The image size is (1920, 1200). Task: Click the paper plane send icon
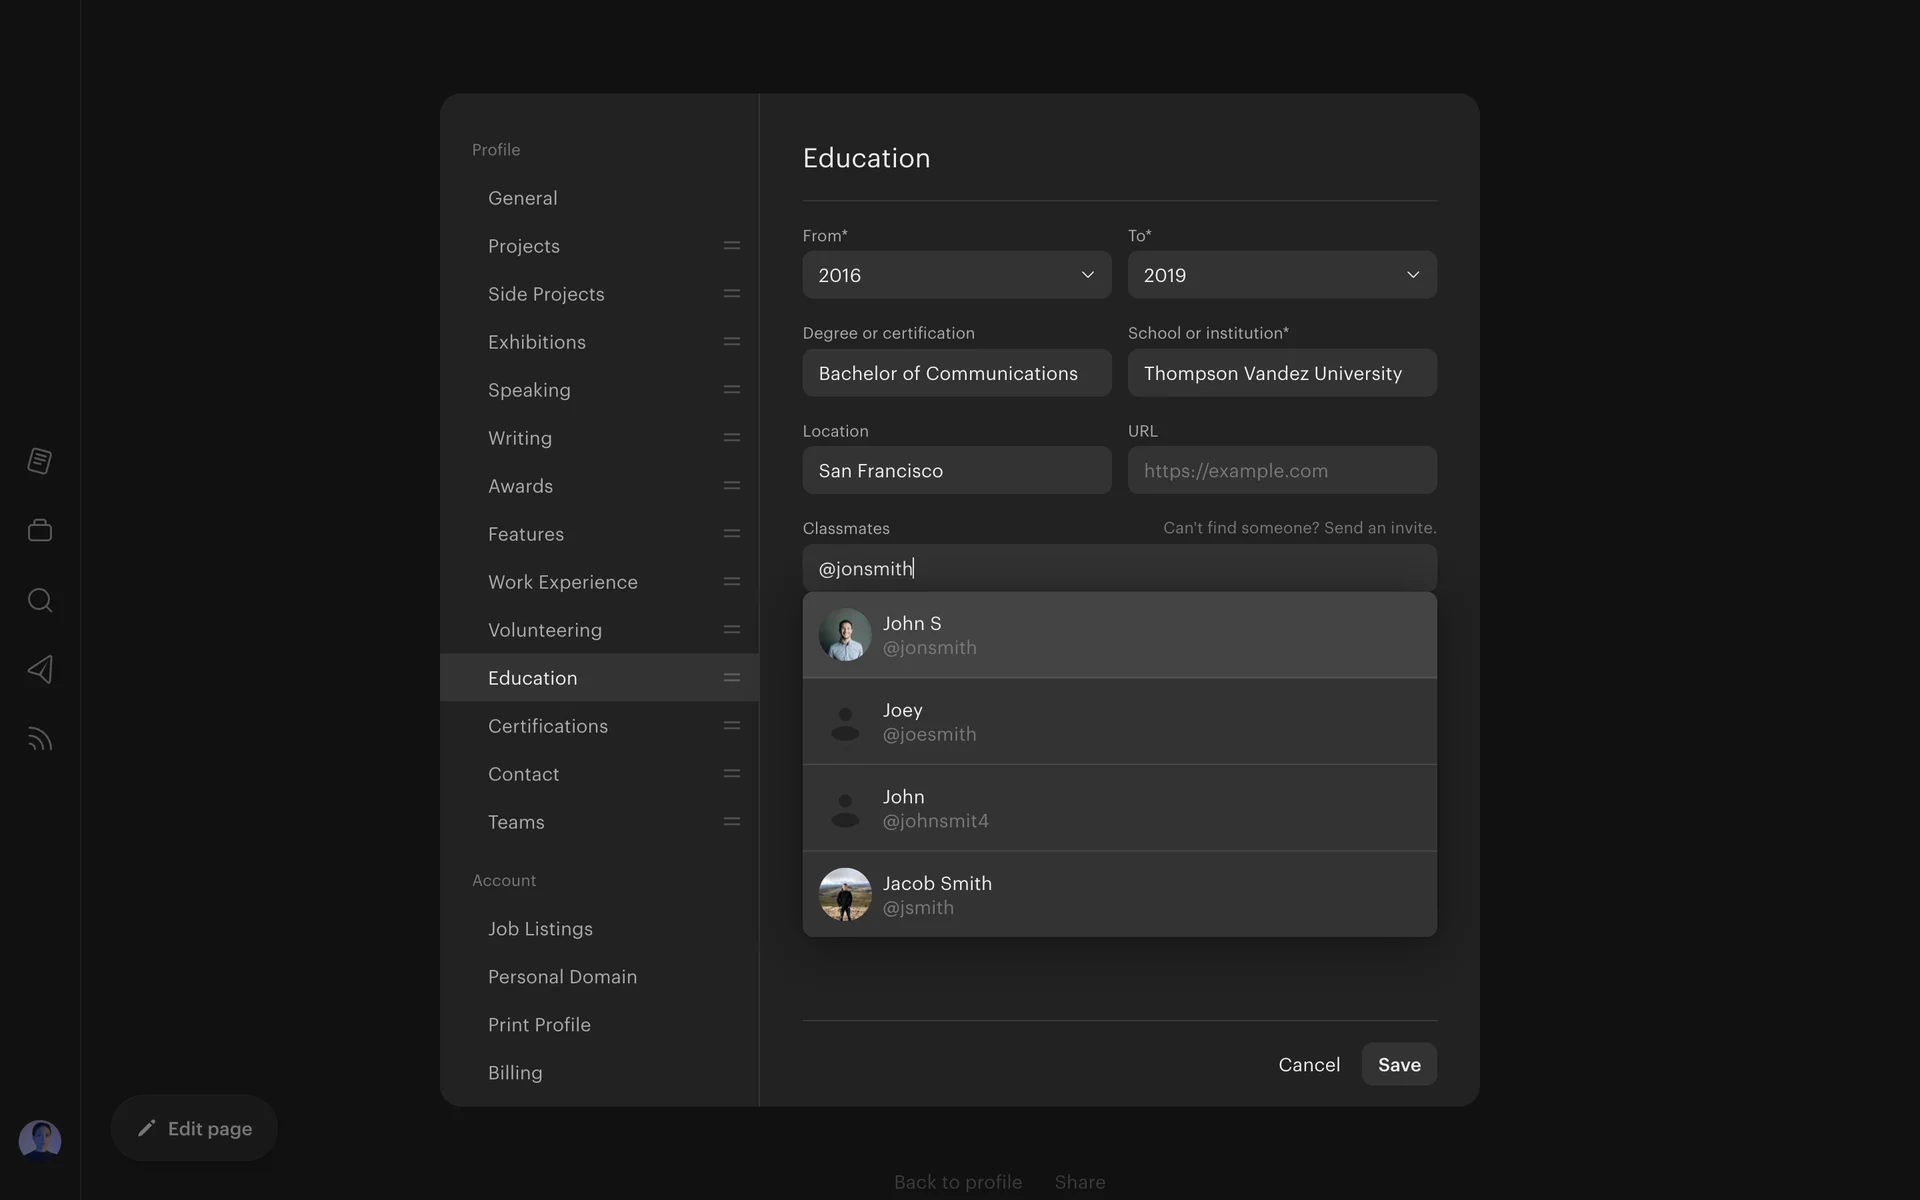tap(40, 669)
